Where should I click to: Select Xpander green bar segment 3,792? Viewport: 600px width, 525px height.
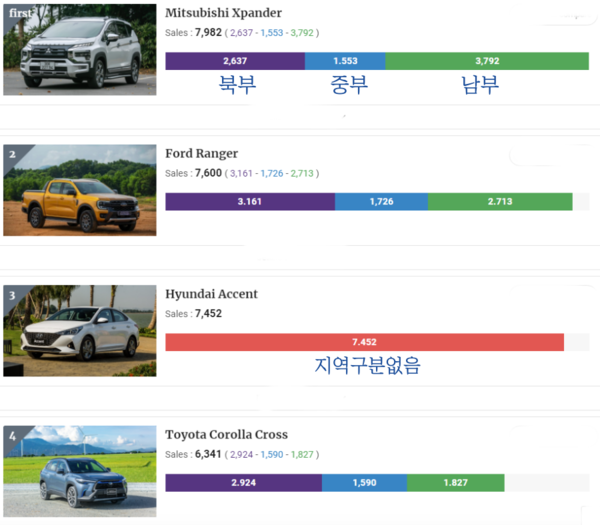click(x=487, y=61)
